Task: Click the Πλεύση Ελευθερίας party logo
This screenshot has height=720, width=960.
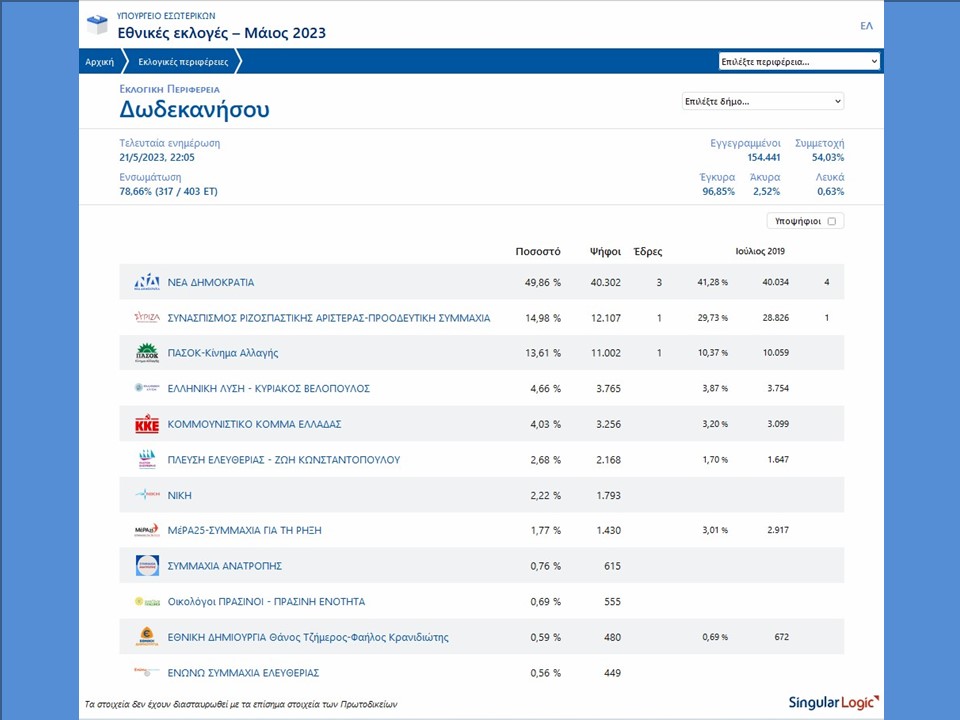Action: [x=147, y=460]
